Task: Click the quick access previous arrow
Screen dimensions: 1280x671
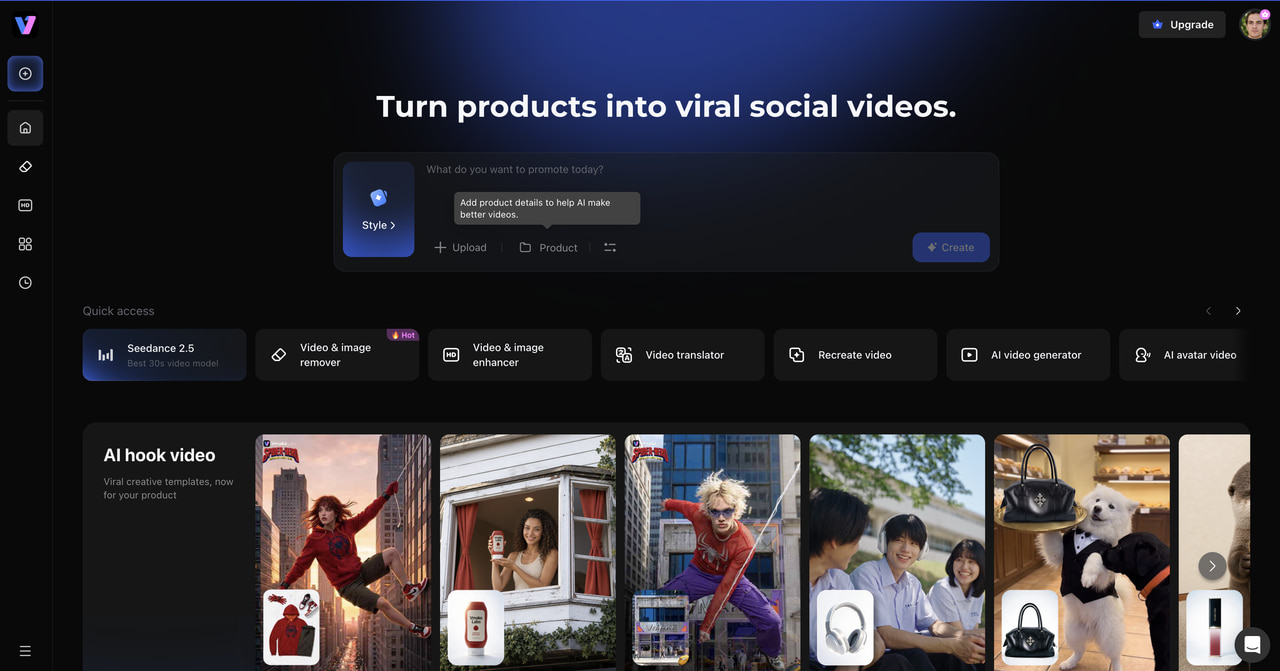Action: coord(1208,311)
